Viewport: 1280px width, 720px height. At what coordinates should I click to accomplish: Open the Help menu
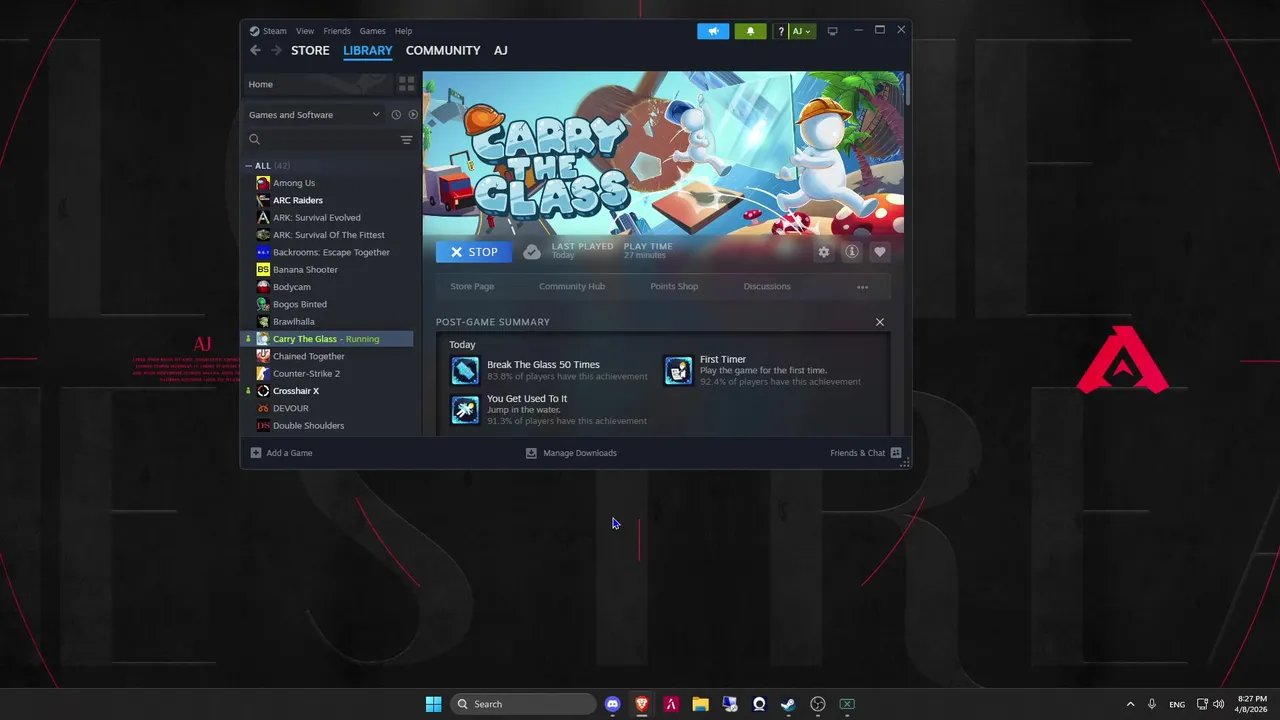[403, 31]
